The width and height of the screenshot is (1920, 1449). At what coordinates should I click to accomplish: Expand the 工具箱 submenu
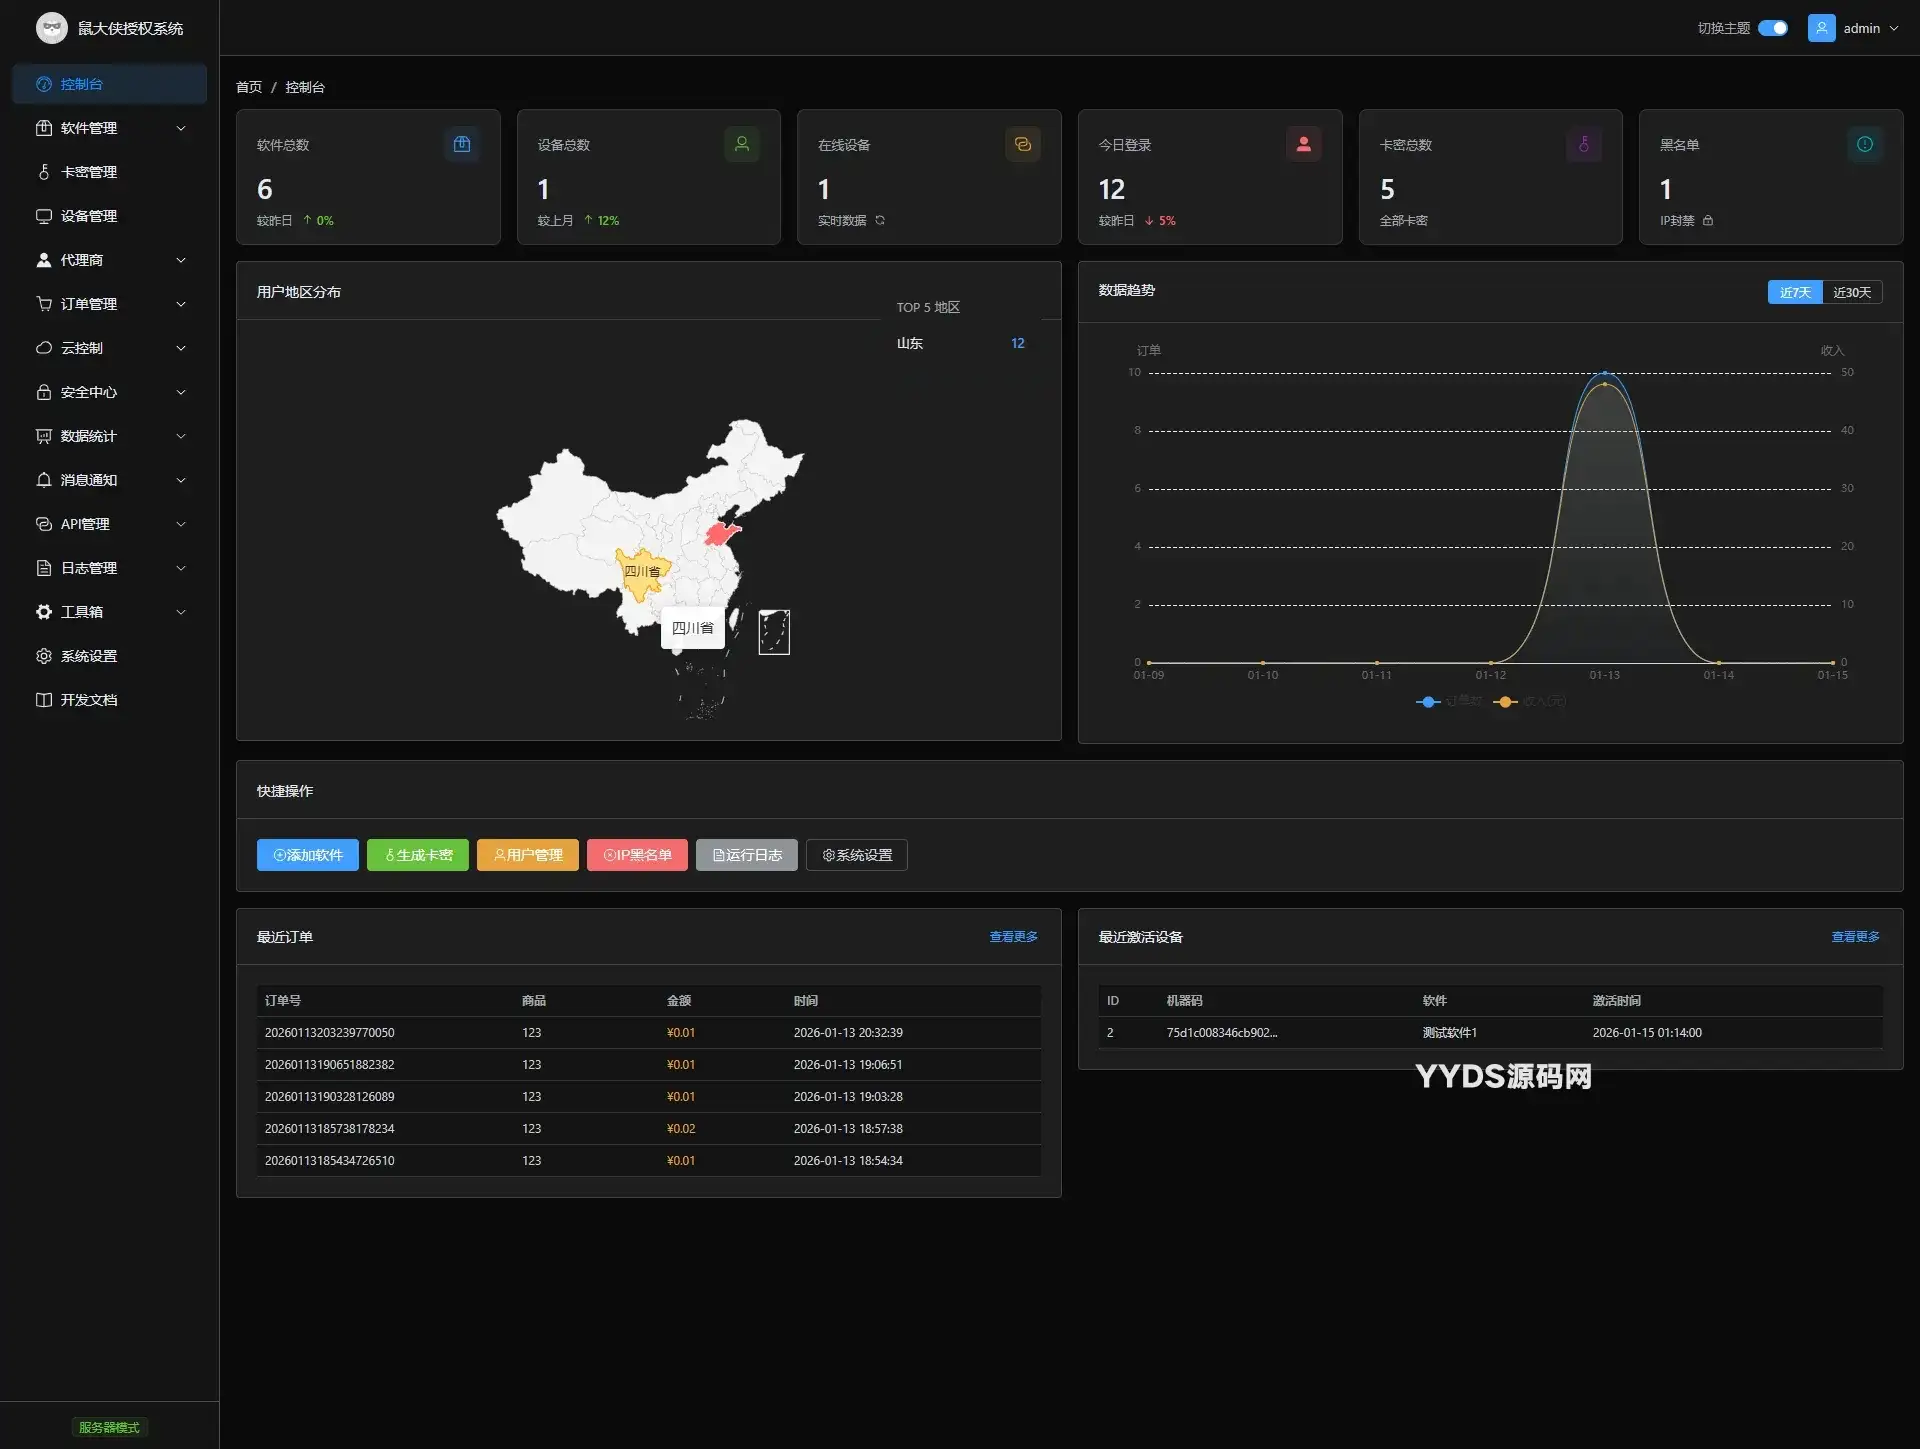(x=110, y=612)
